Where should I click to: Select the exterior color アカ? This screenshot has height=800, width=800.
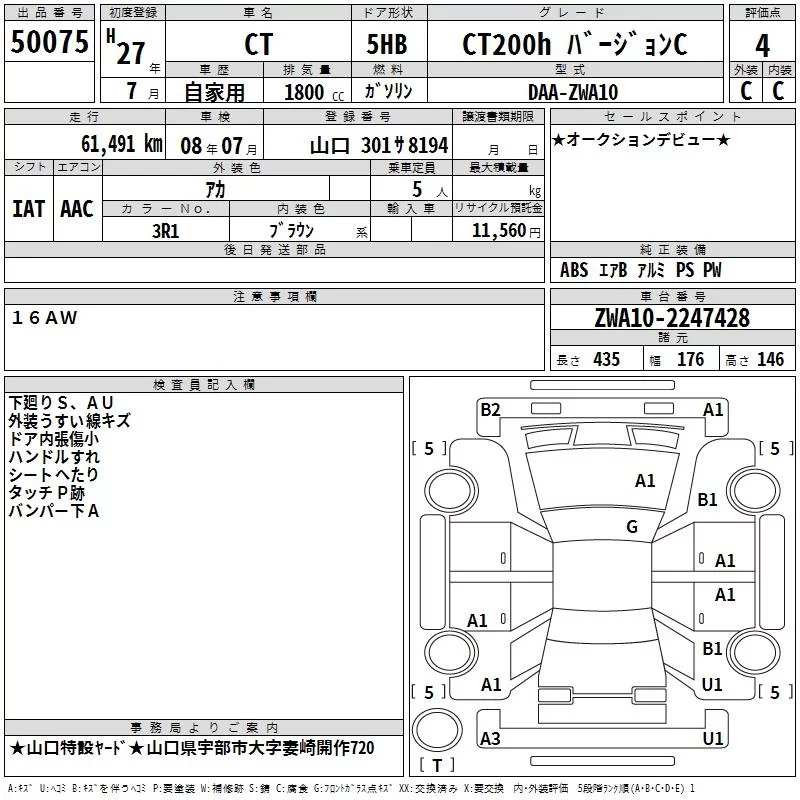click(215, 190)
